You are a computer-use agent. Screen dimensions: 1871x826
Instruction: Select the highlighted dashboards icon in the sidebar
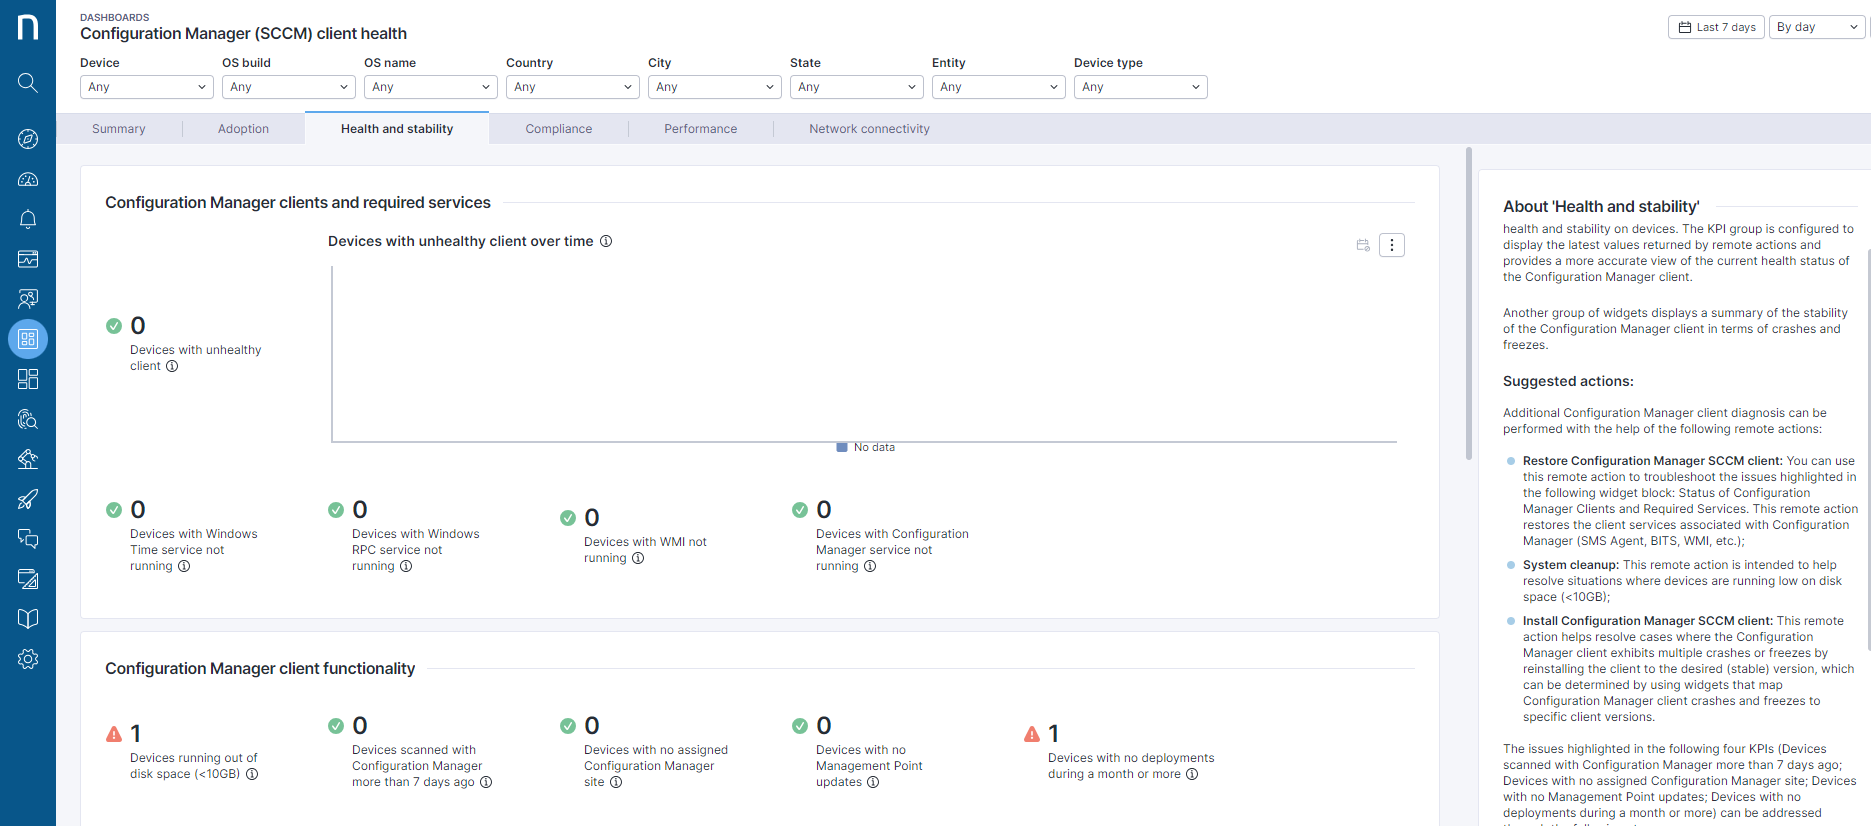pos(28,339)
